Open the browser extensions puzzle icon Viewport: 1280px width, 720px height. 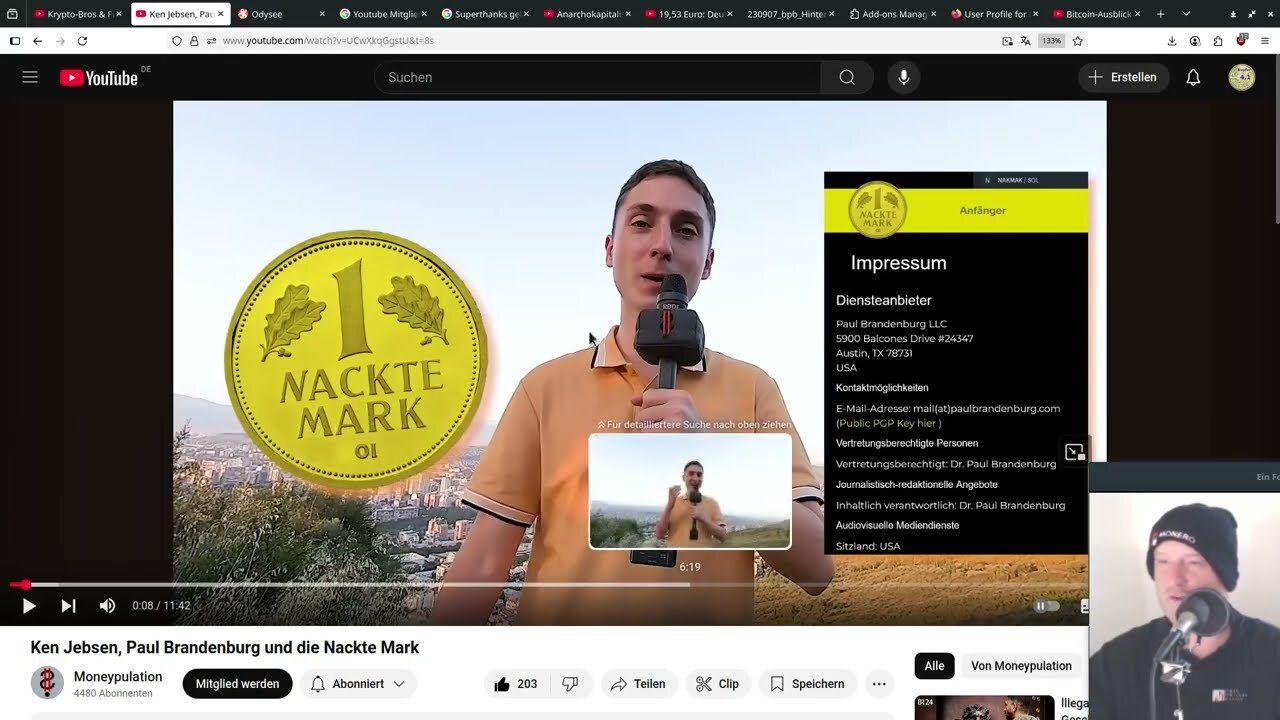click(1218, 41)
